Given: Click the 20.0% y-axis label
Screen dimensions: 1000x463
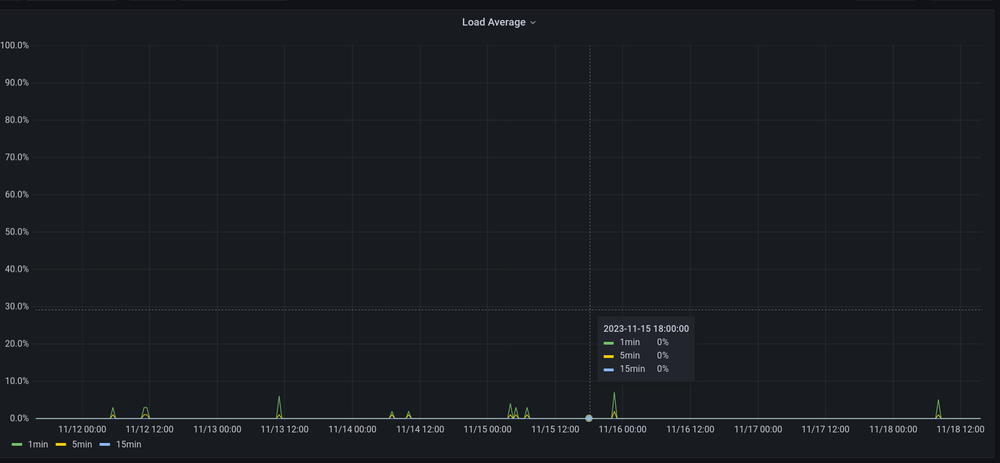Looking at the screenshot, I should coord(17,344).
